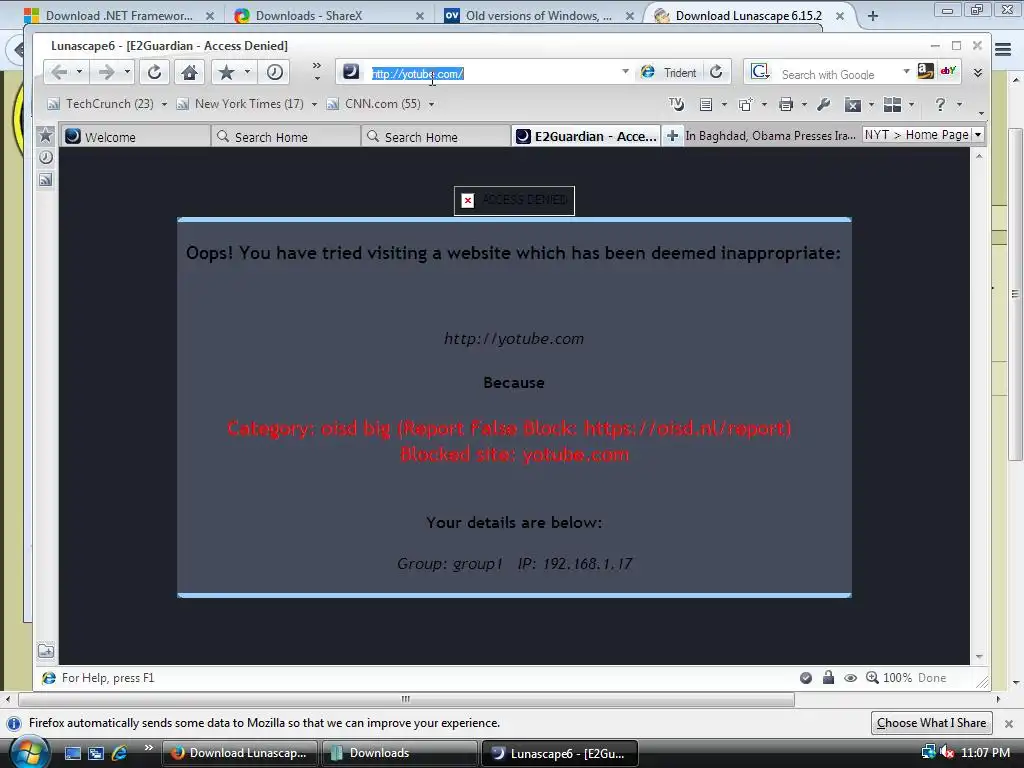Click the reload icon next to Trident
Image resolution: width=1024 pixels, height=768 pixels.
[716, 72]
